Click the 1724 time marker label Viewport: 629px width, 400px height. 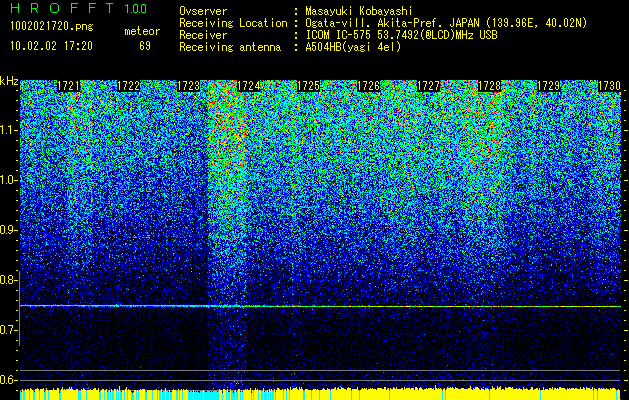[x=249, y=86]
